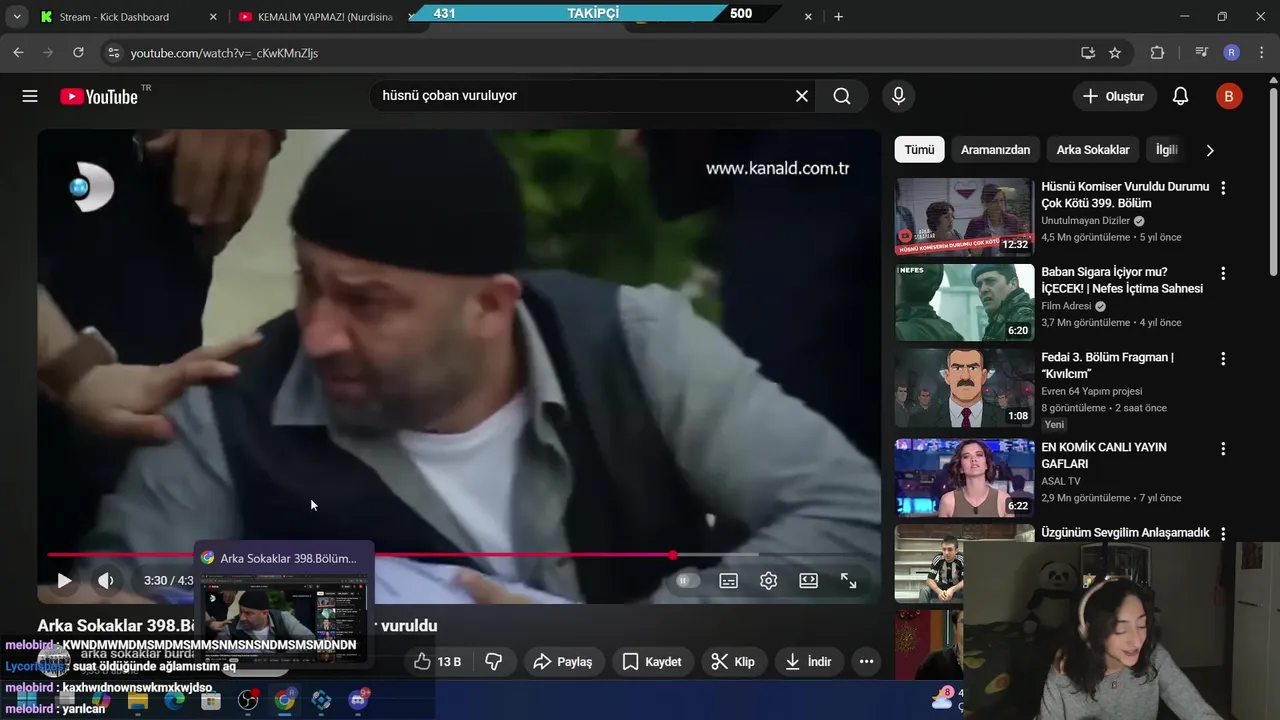The image size is (1280, 720).
Task: Submit search with the magnifier icon
Action: point(842,96)
